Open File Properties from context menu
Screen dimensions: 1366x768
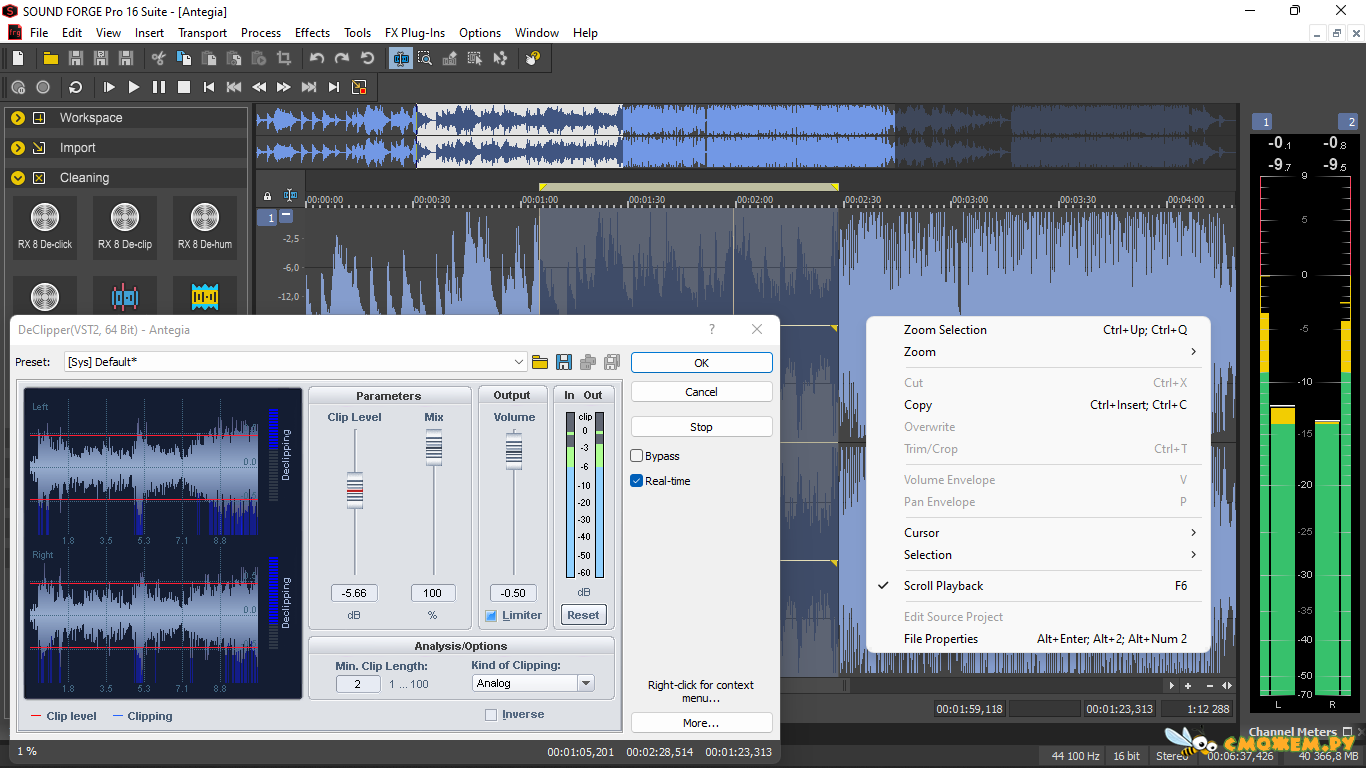click(1037, 639)
